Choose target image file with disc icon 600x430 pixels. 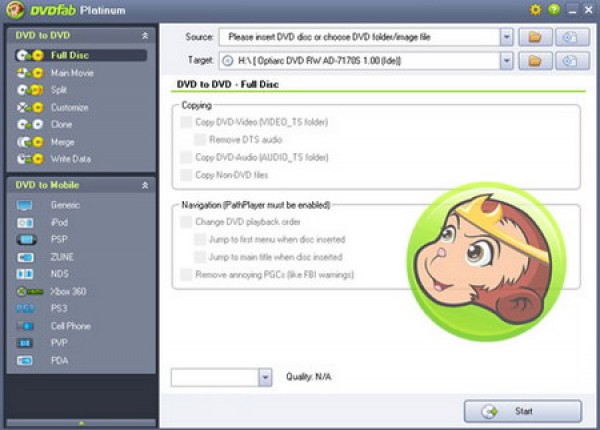pos(572,61)
